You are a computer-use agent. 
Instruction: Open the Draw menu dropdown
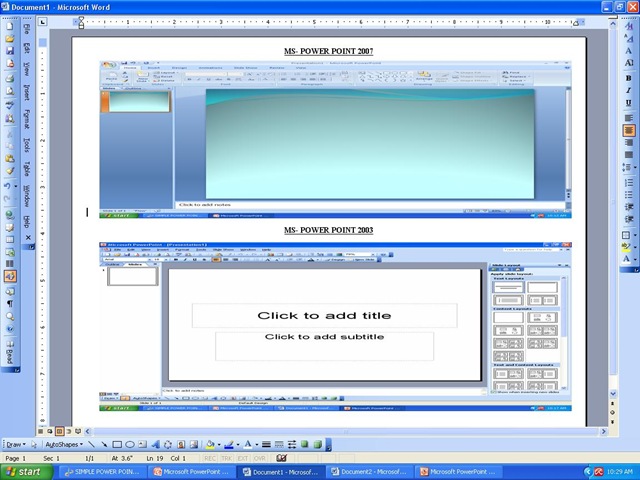coord(16,444)
